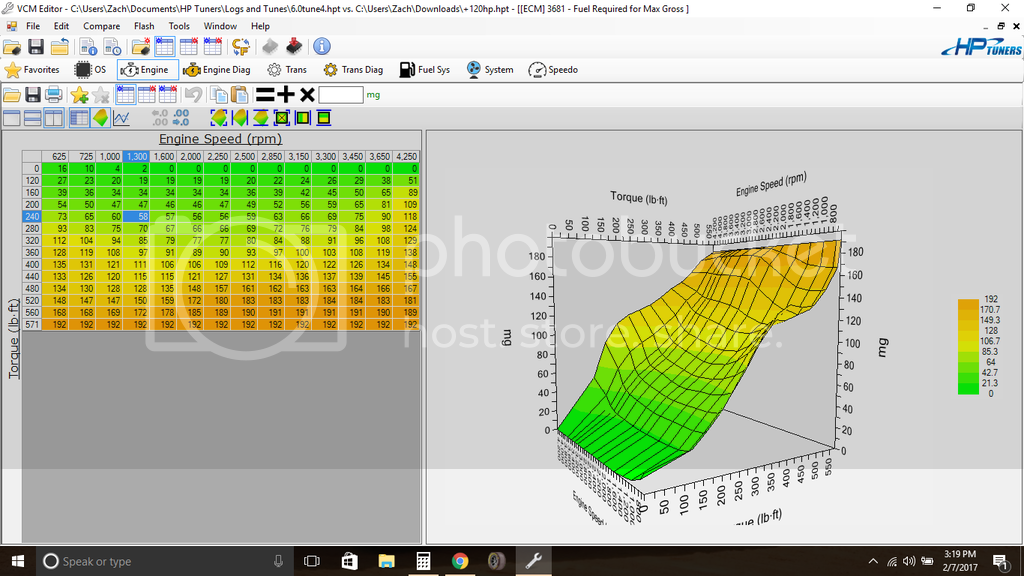Open the System section

490,70
